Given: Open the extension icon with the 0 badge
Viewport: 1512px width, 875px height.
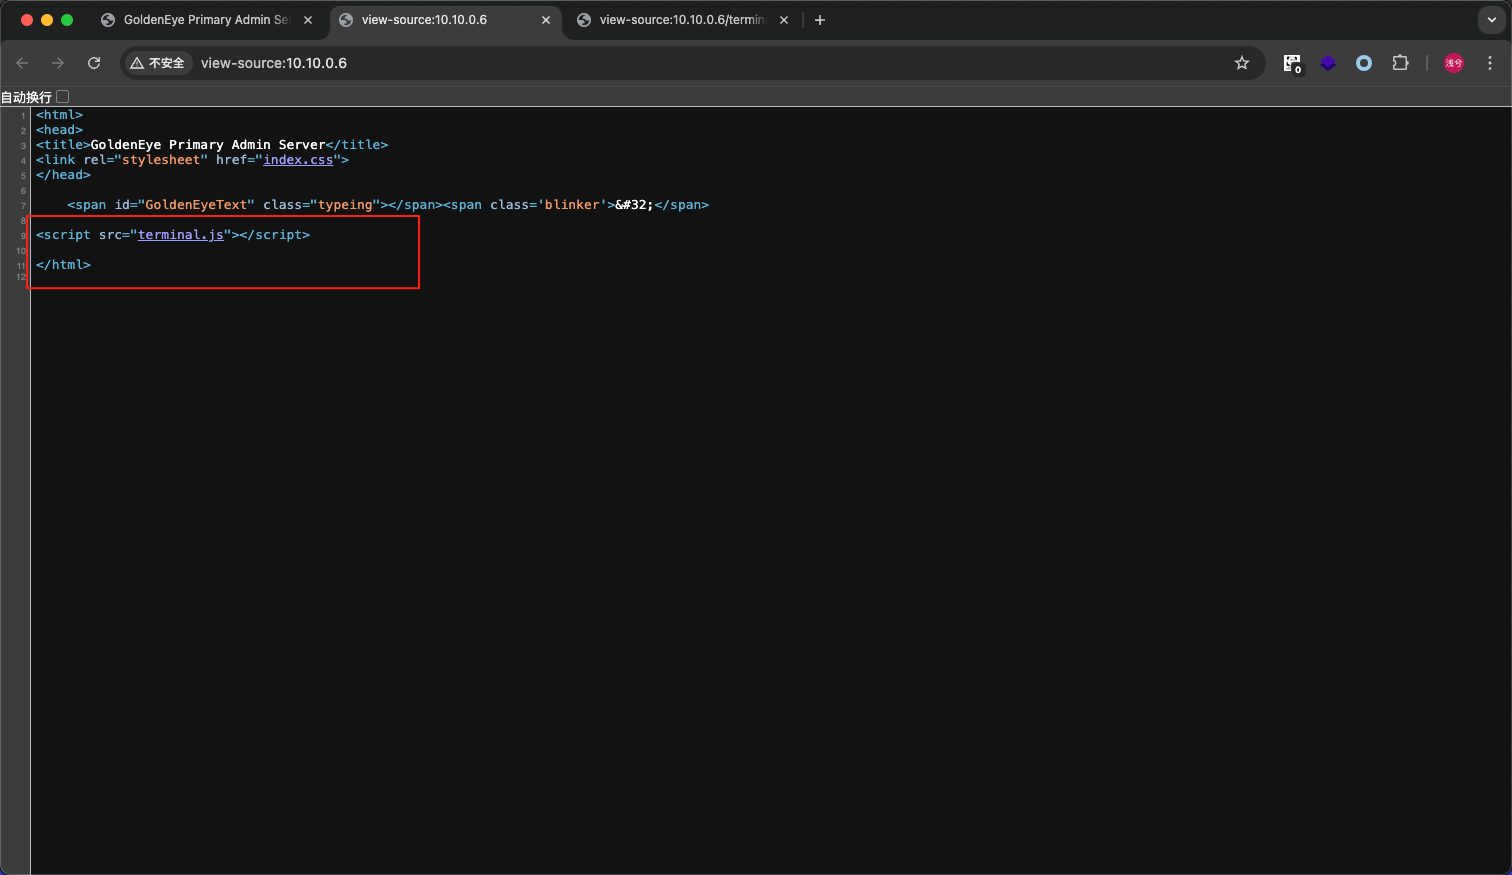Looking at the screenshot, I should pos(1292,63).
